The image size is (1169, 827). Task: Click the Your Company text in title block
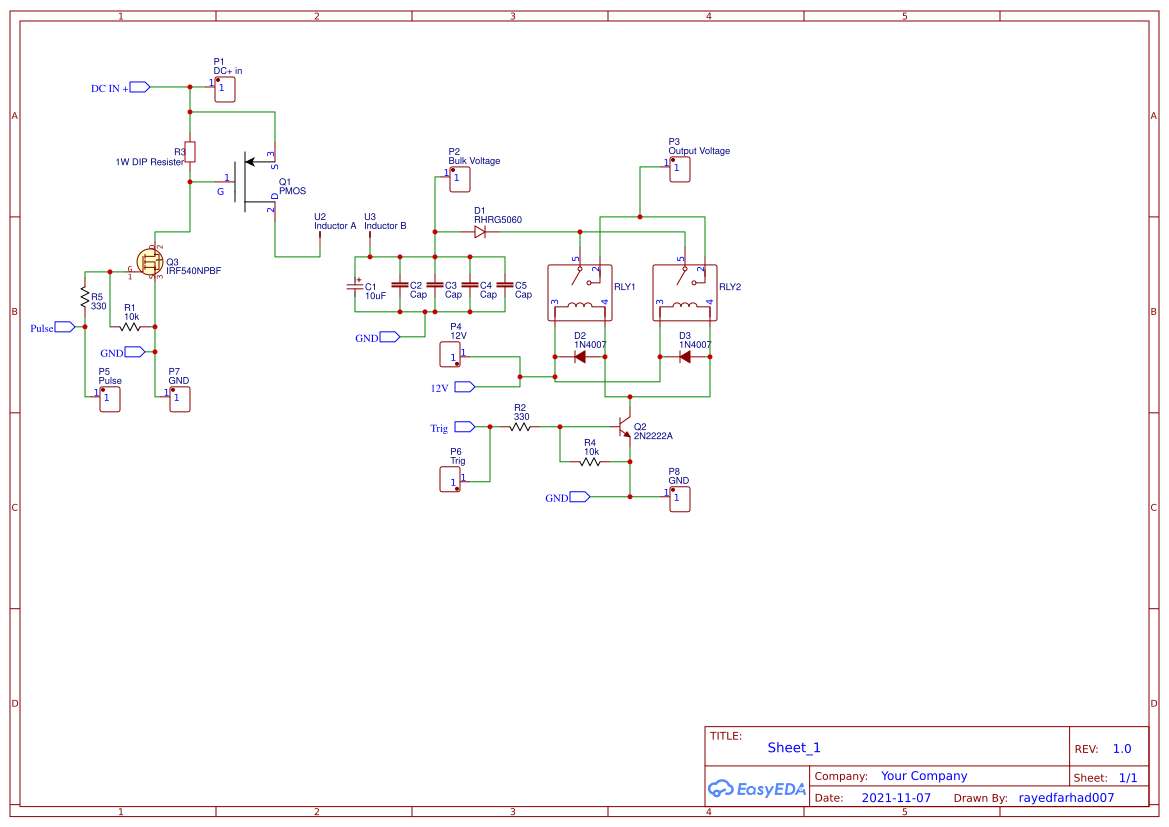923,776
